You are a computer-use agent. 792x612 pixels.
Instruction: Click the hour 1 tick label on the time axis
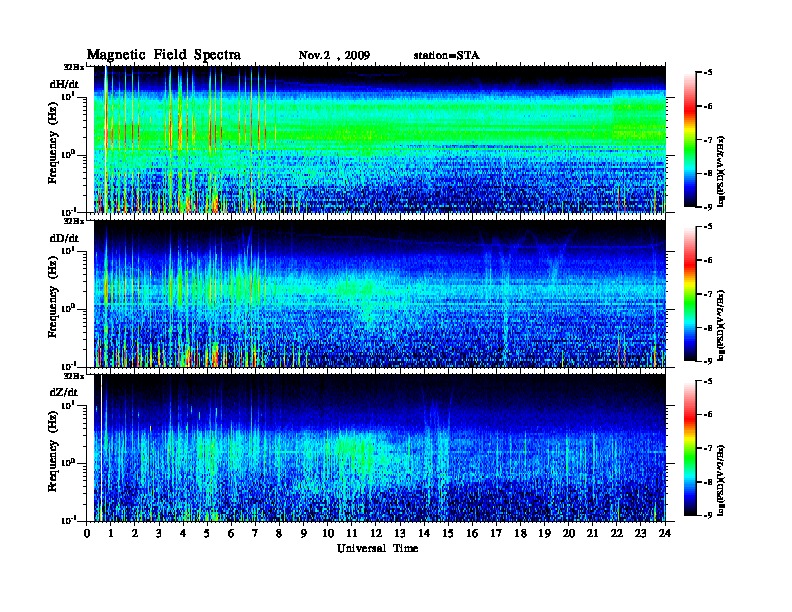point(111,533)
